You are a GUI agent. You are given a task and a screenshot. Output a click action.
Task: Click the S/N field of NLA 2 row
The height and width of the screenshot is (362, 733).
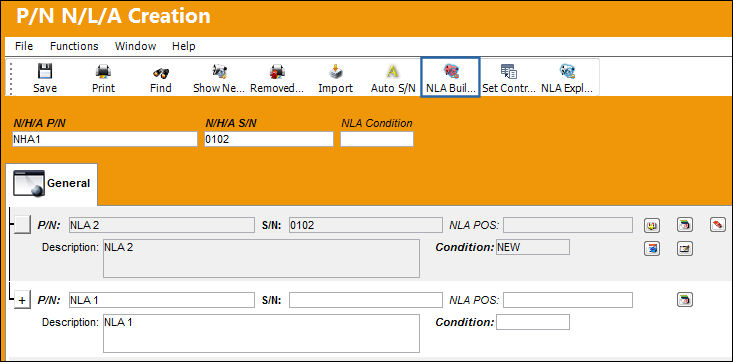(x=366, y=225)
